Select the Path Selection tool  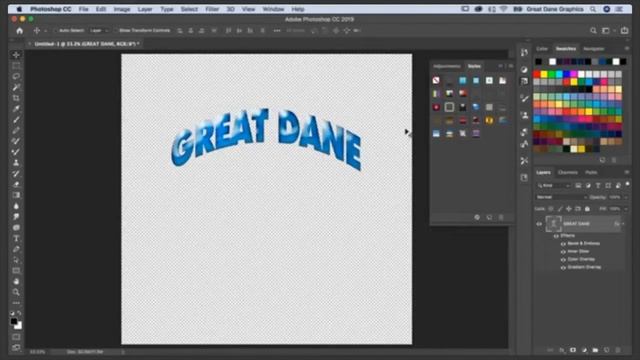point(16,260)
